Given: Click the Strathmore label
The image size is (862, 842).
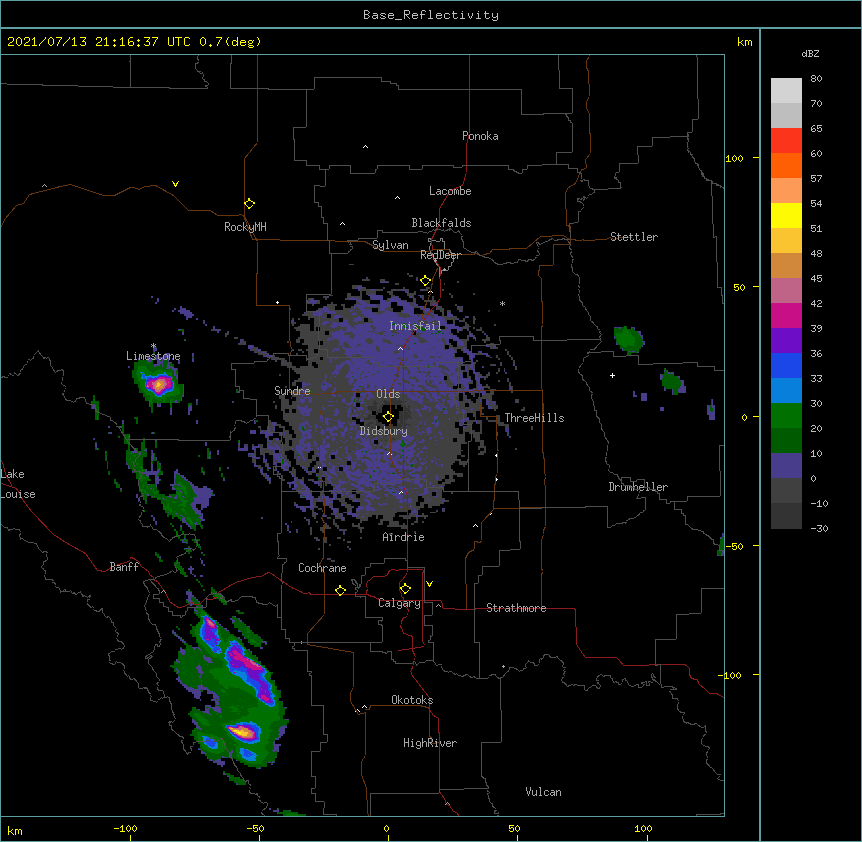Looking at the screenshot, I should pyautogui.click(x=516, y=608).
